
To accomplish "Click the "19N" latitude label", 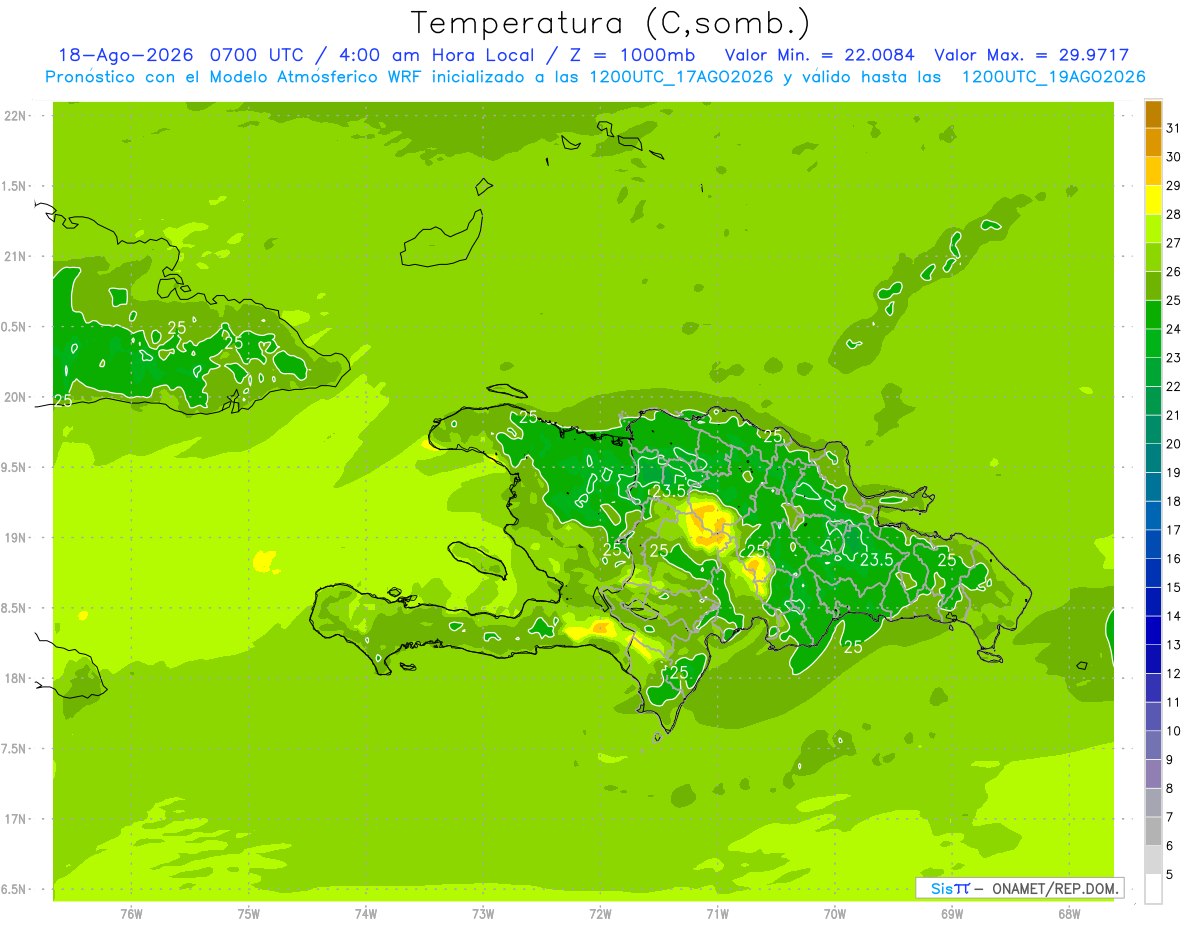I will click(x=15, y=538).
